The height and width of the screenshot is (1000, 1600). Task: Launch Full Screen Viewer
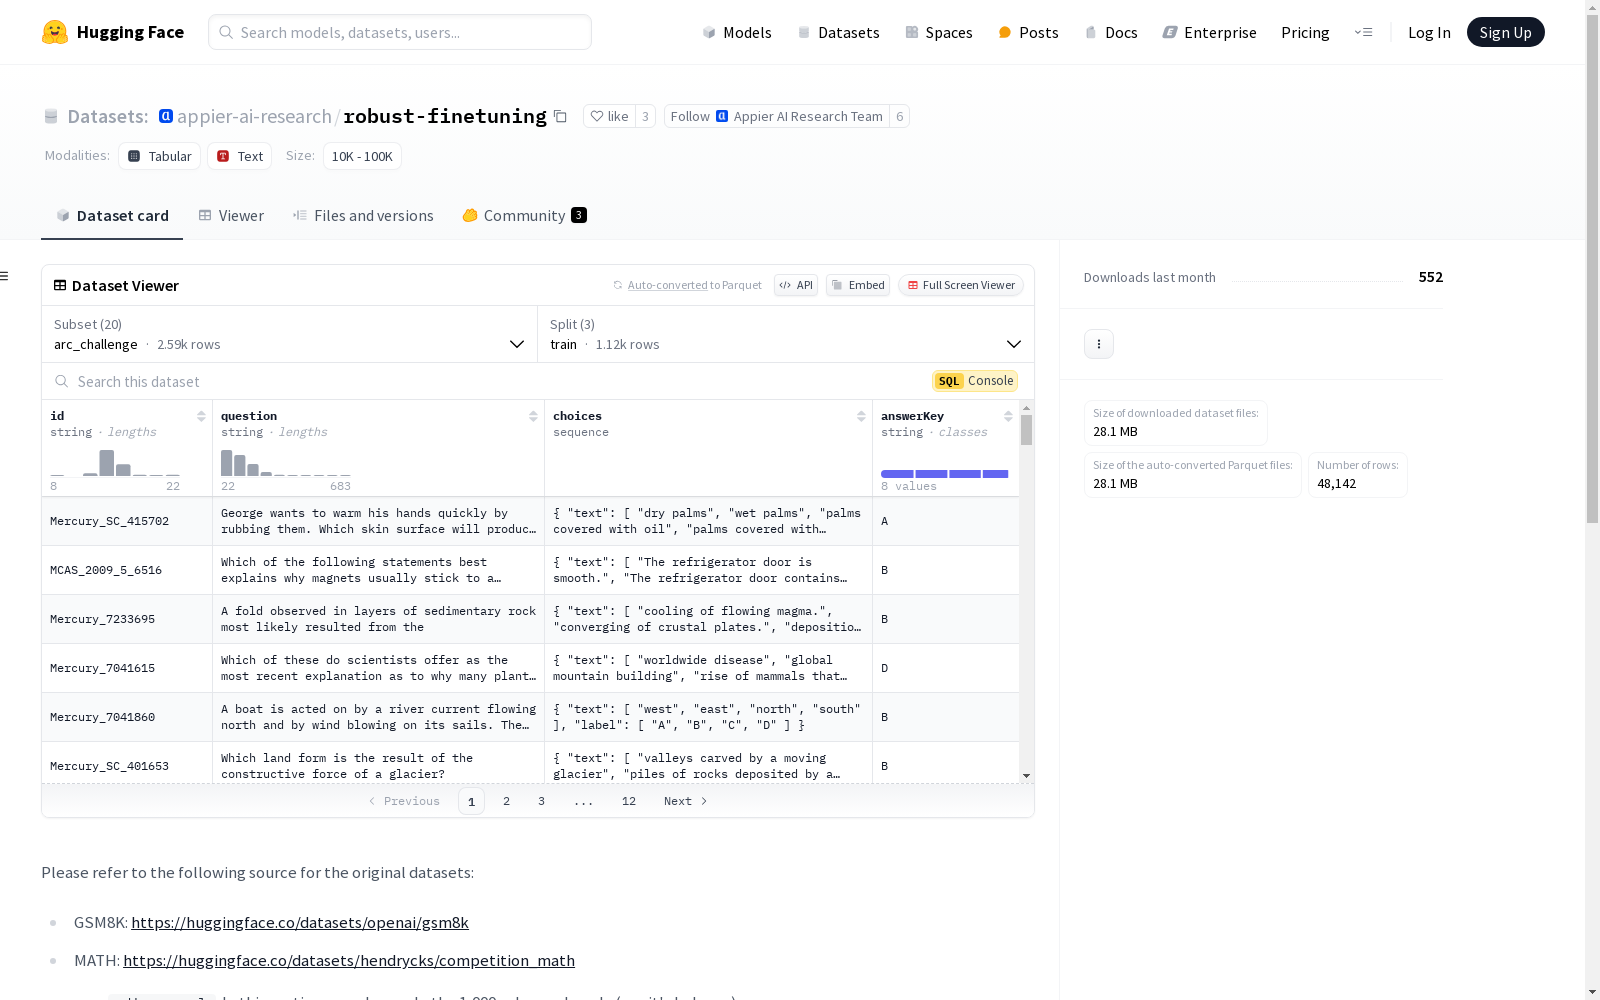961,285
